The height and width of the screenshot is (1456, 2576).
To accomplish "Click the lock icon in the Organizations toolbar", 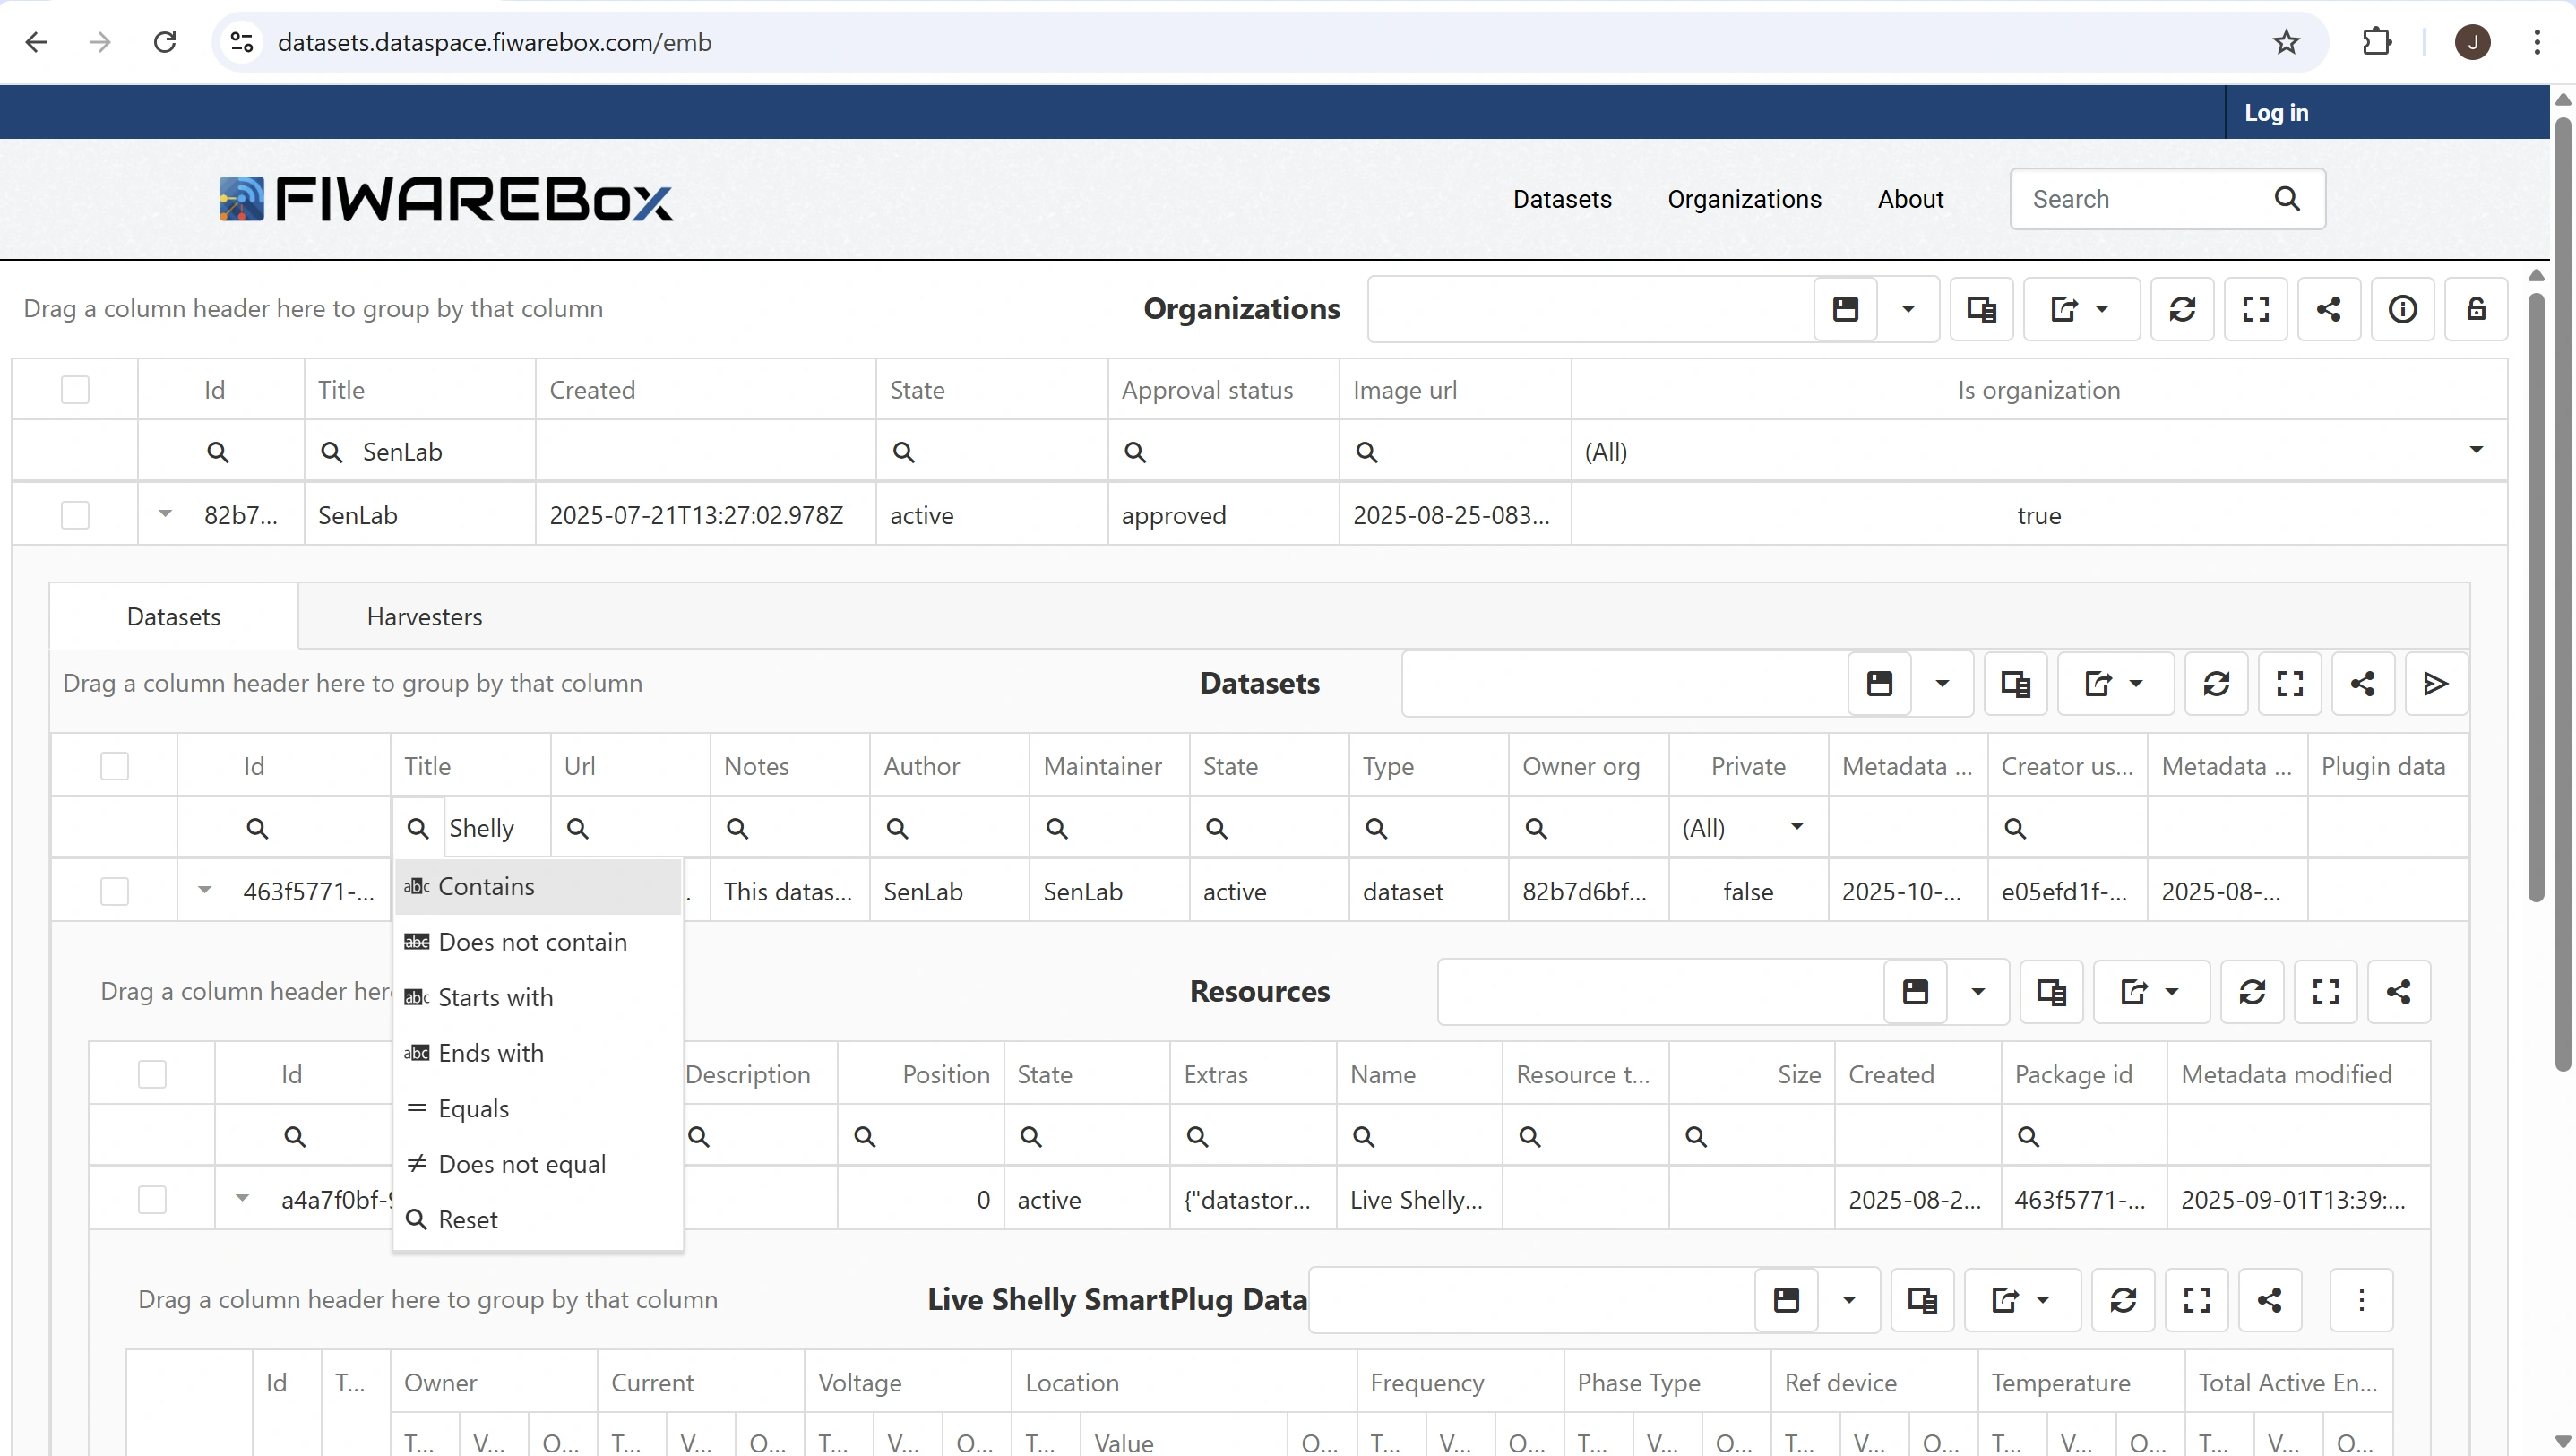I will pos(2475,309).
